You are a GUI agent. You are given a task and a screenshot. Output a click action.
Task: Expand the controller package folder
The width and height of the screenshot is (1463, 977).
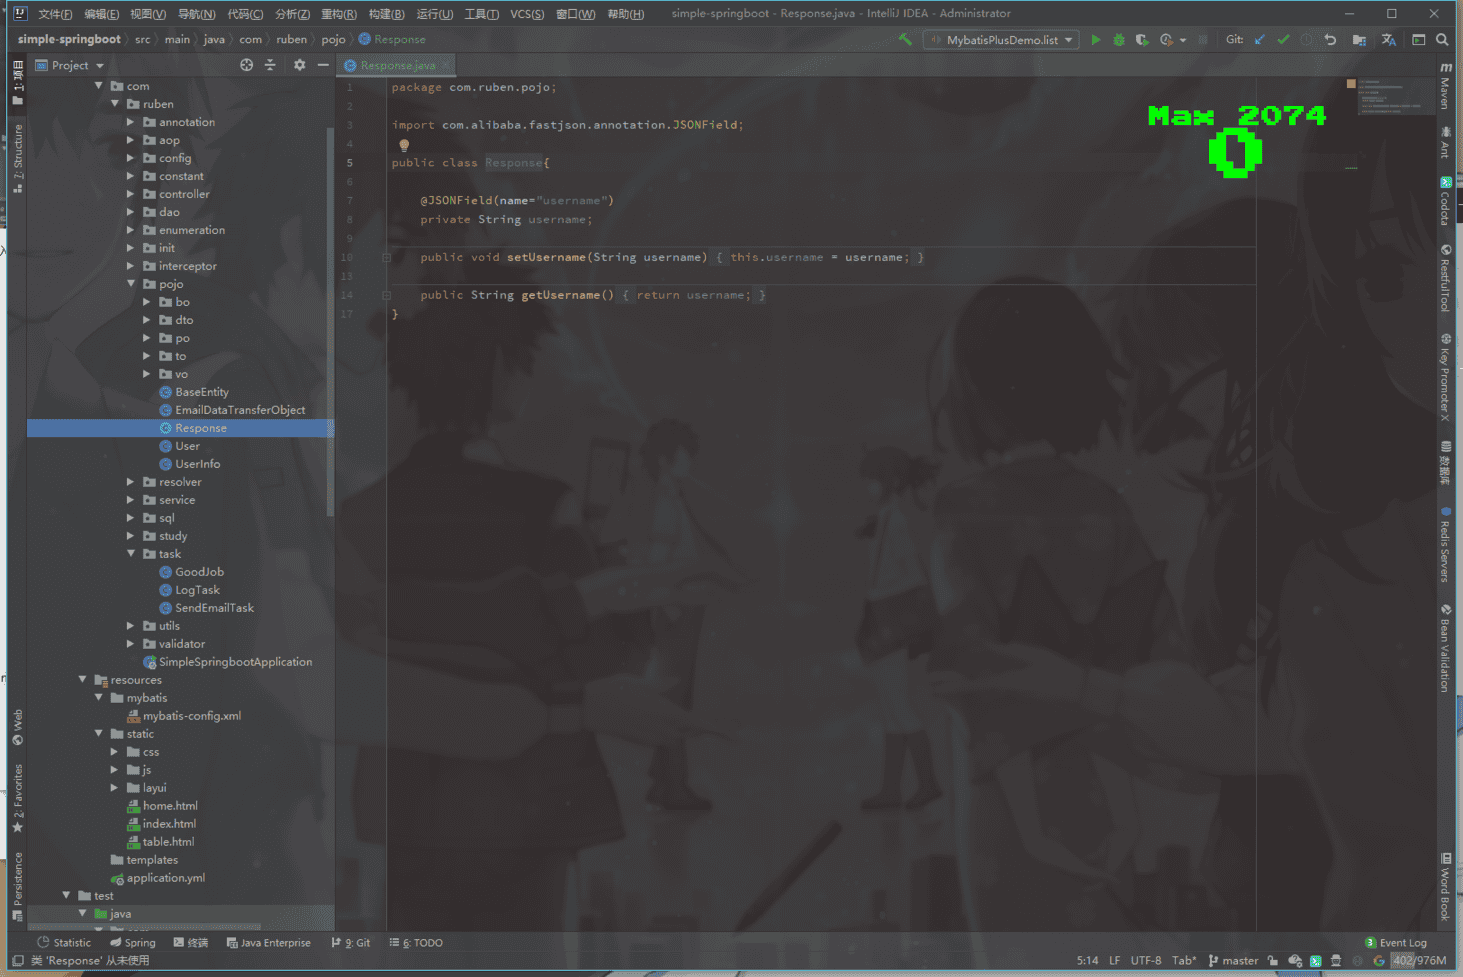click(x=130, y=194)
